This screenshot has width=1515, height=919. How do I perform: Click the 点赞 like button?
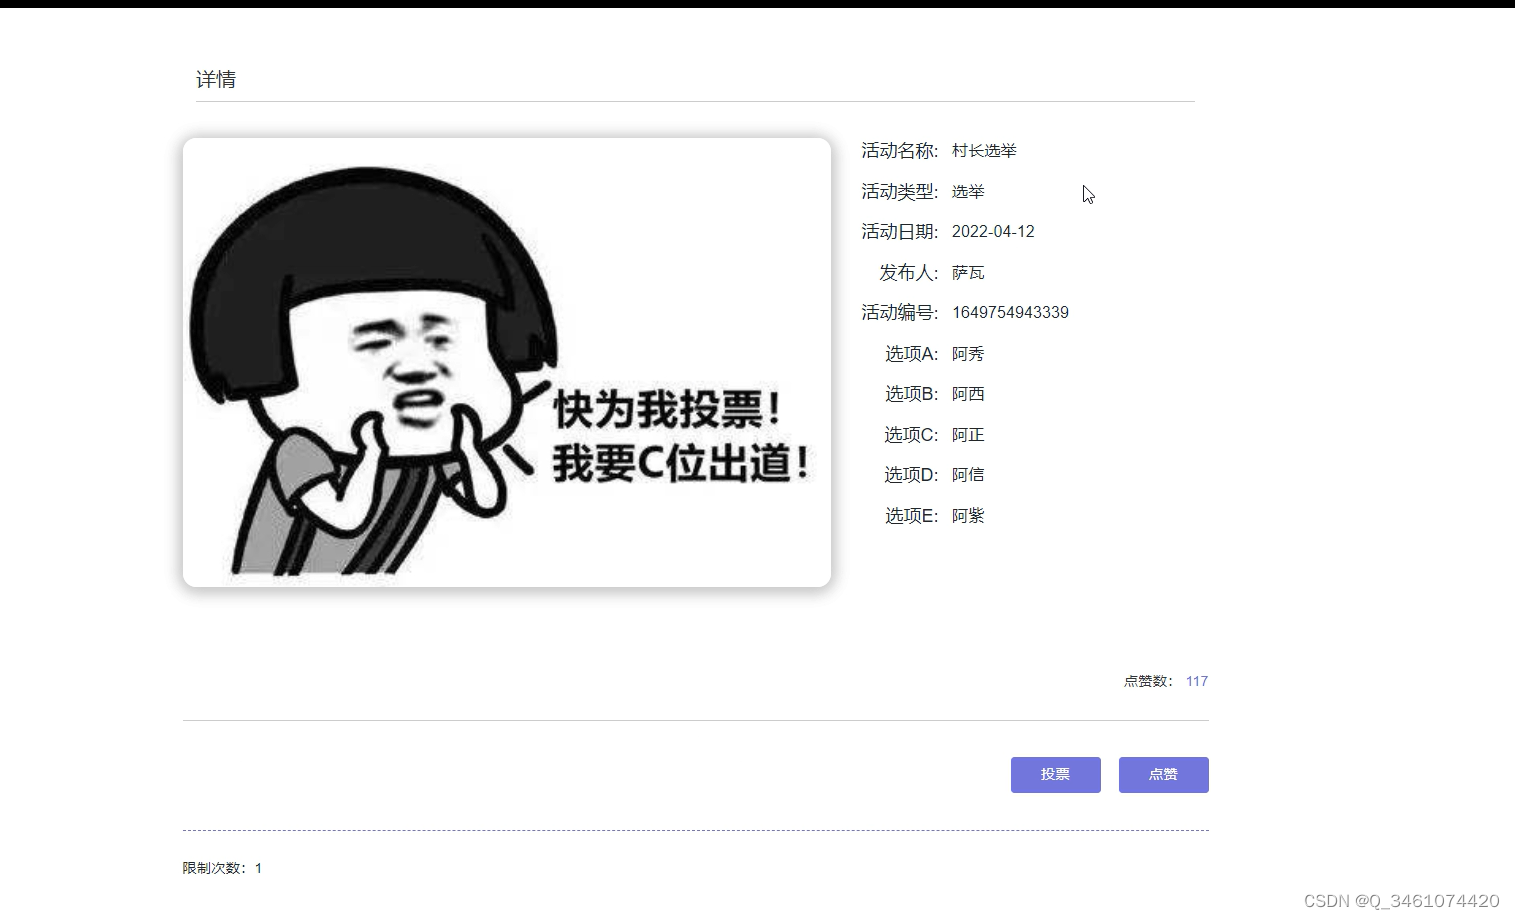[1163, 775]
